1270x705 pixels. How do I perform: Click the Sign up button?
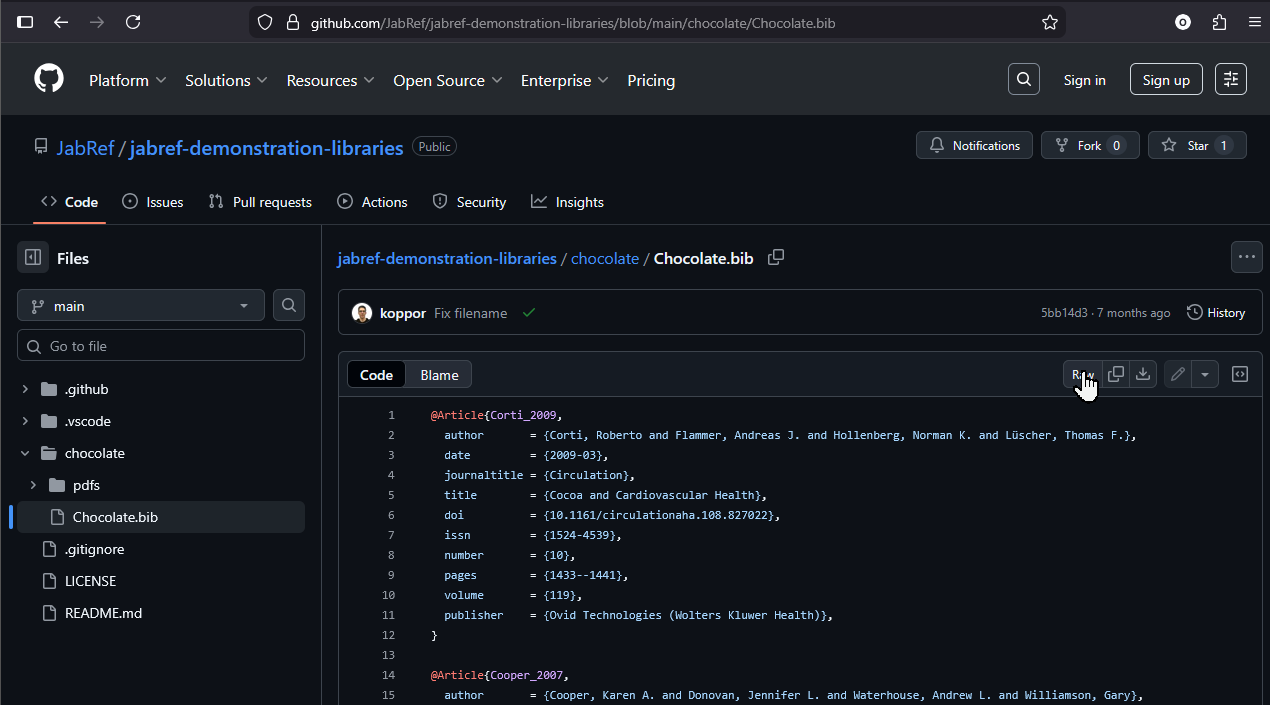coord(1166,80)
